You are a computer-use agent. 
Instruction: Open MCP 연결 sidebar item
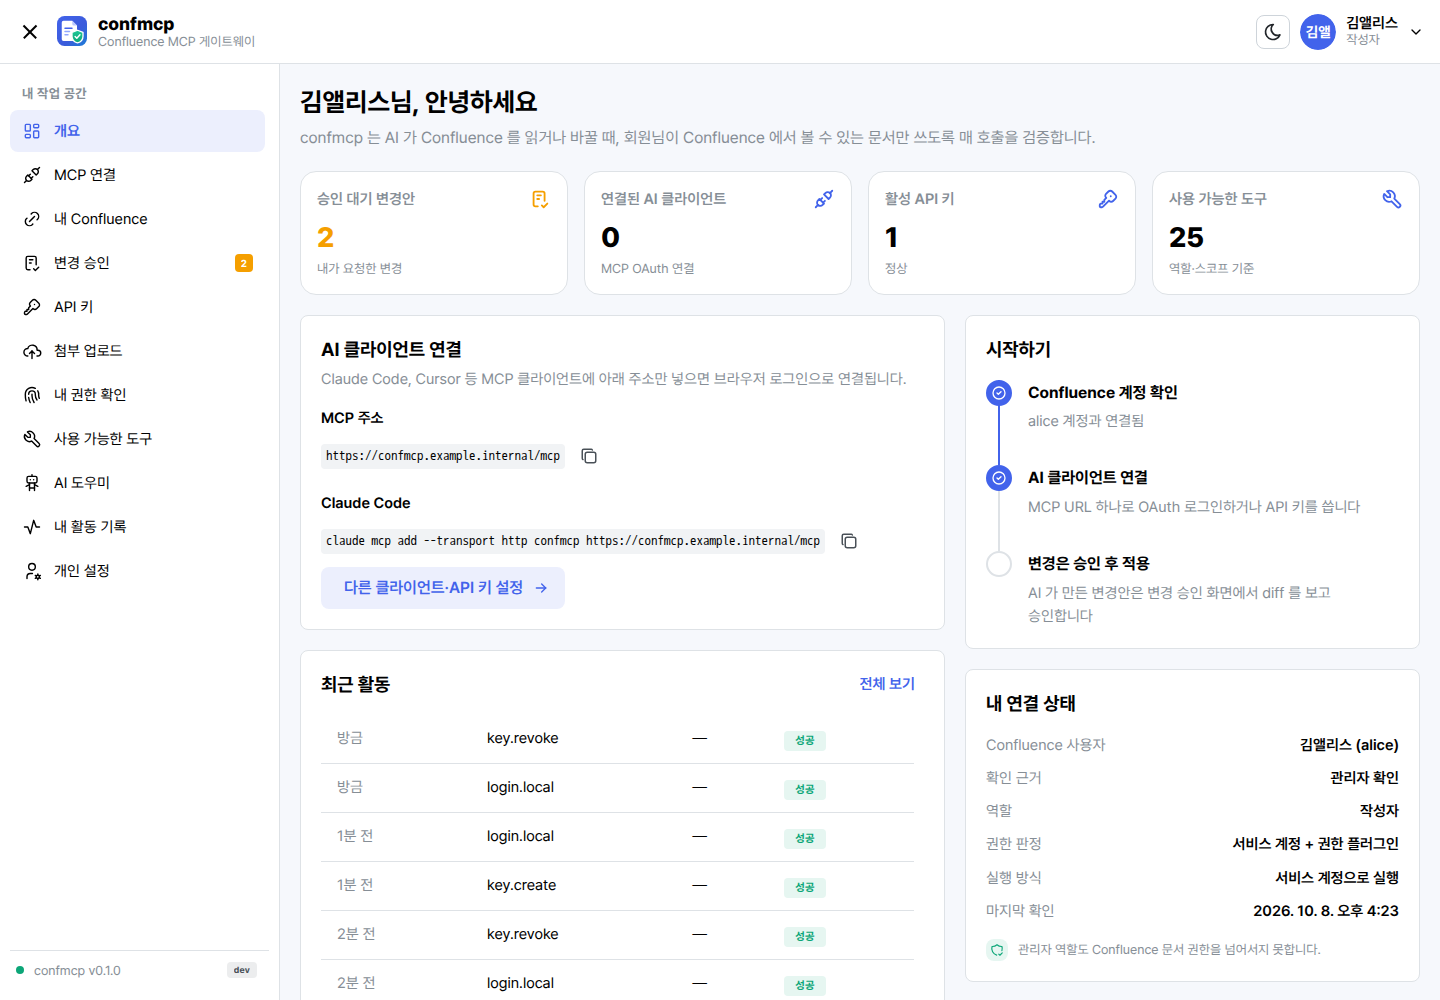click(137, 175)
